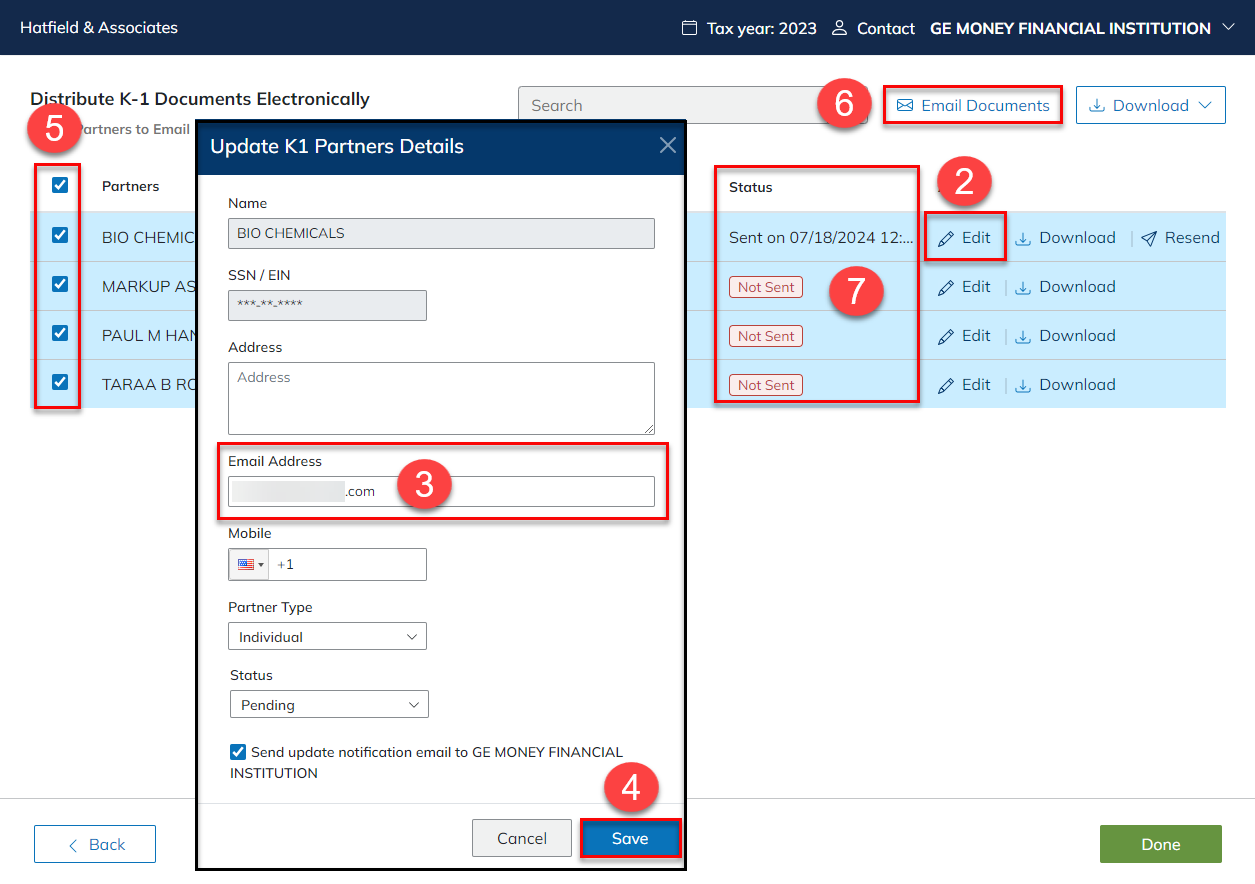Click the Save button in dialog
The image size is (1255, 884).
[630, 839]
